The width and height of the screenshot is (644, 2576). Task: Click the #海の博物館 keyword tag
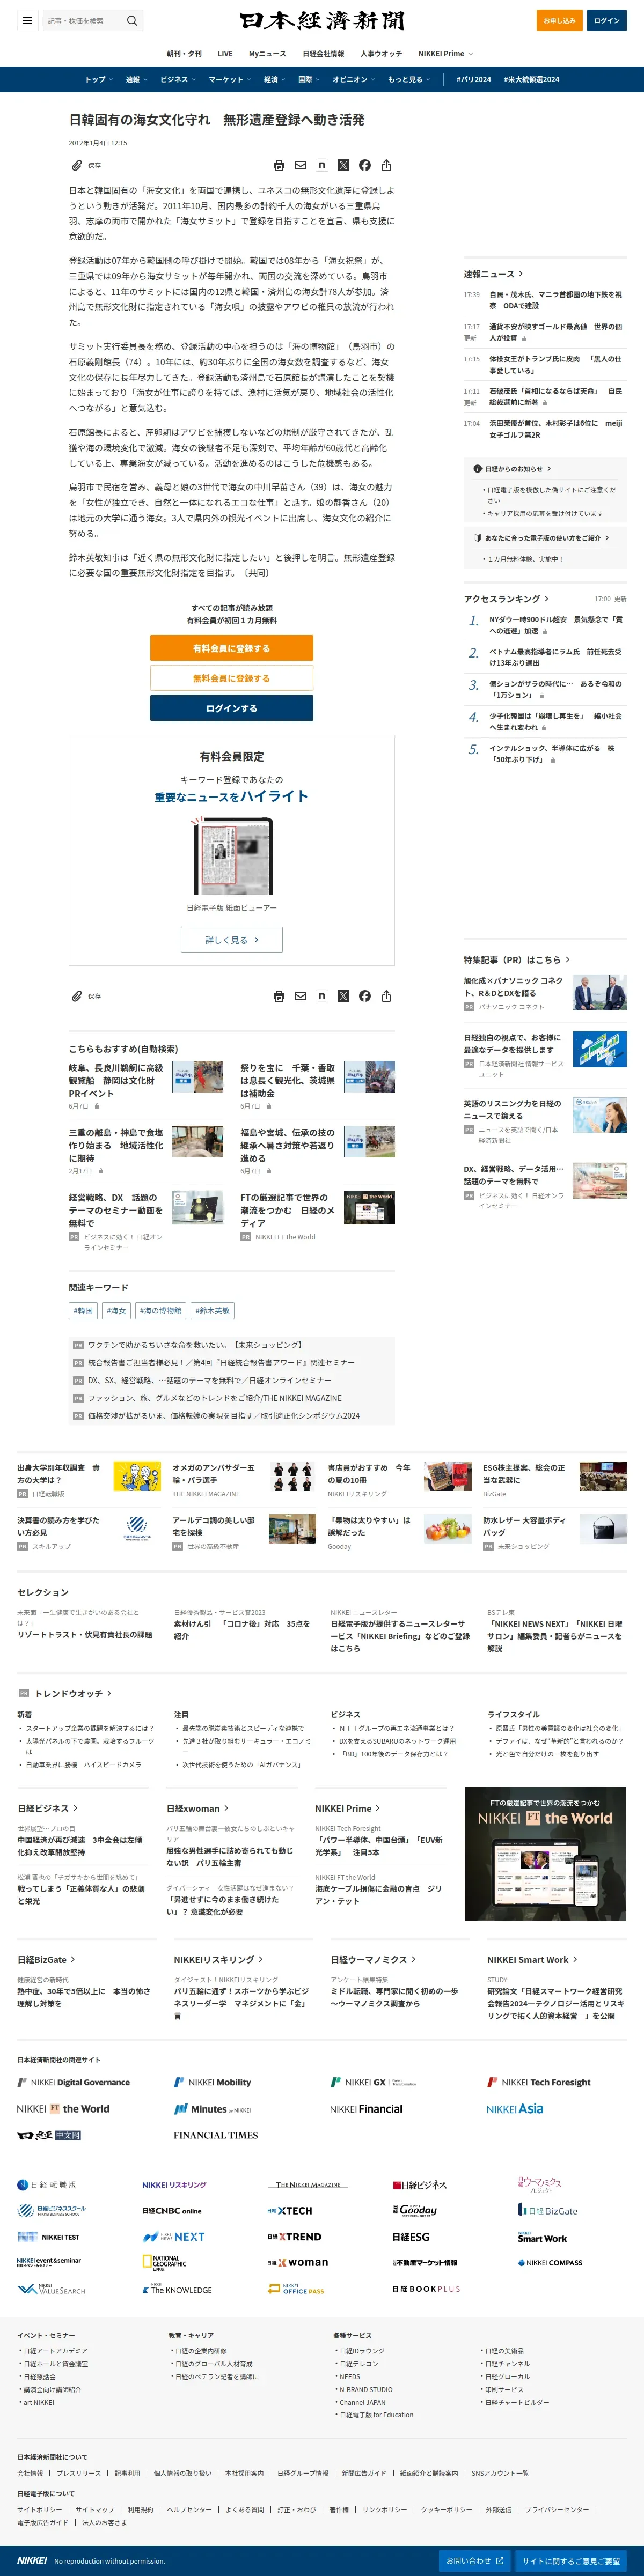click(x=160, y=1310)
